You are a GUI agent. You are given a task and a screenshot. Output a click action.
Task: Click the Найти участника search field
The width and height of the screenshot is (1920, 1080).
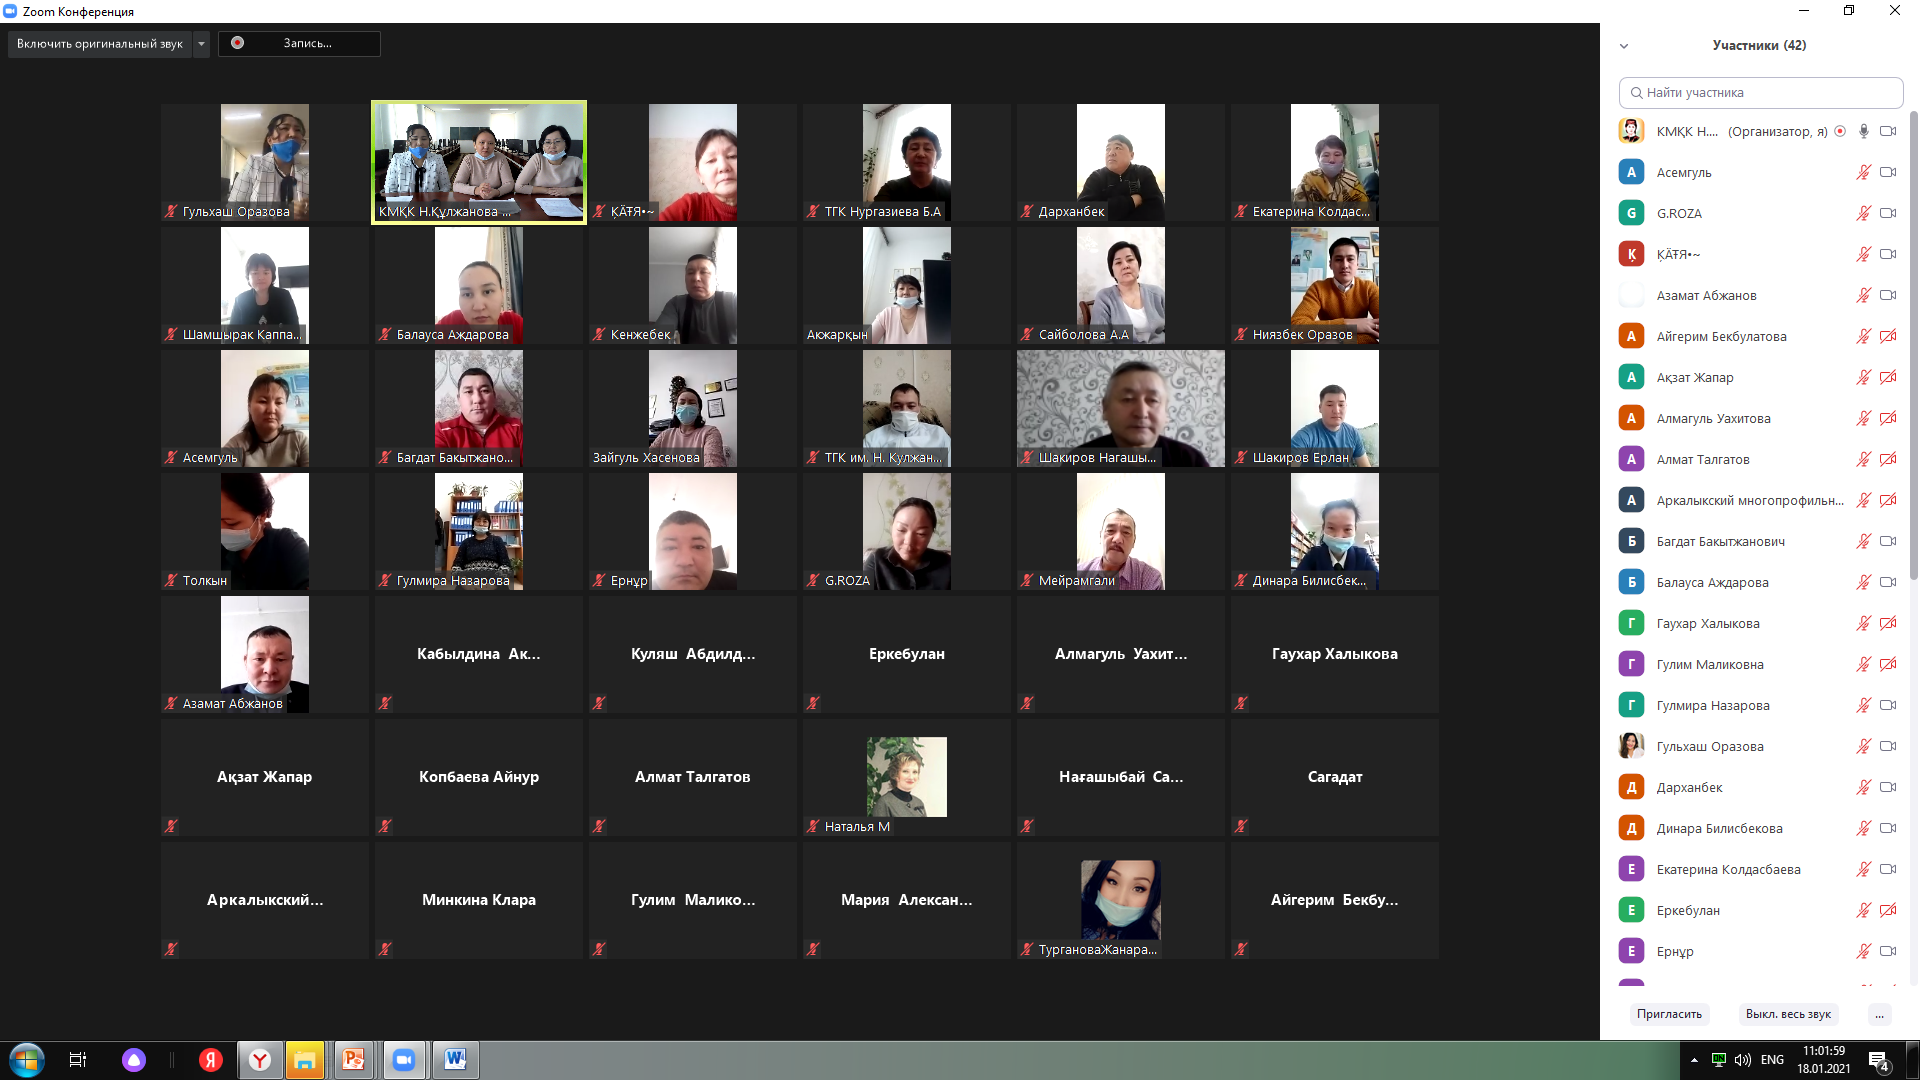1761,92
